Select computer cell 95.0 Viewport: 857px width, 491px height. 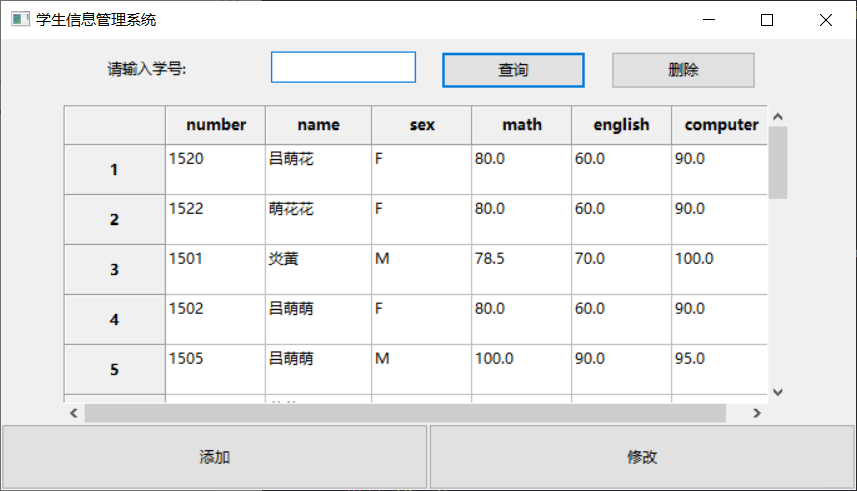click(x=720, y=370)
